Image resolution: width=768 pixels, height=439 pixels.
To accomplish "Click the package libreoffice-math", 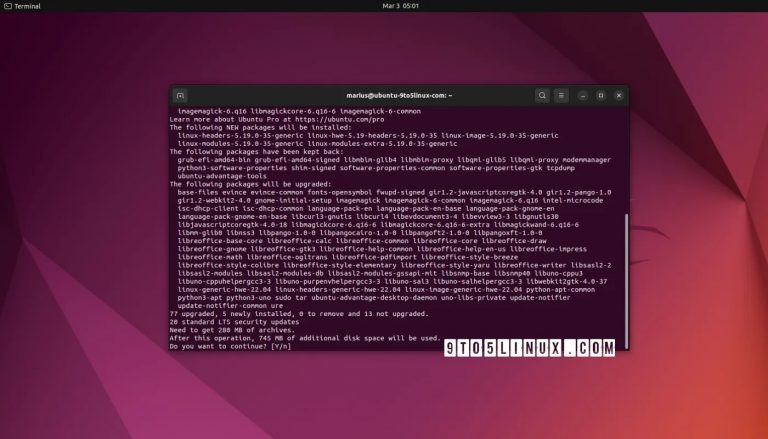I will tap(210, 257).
